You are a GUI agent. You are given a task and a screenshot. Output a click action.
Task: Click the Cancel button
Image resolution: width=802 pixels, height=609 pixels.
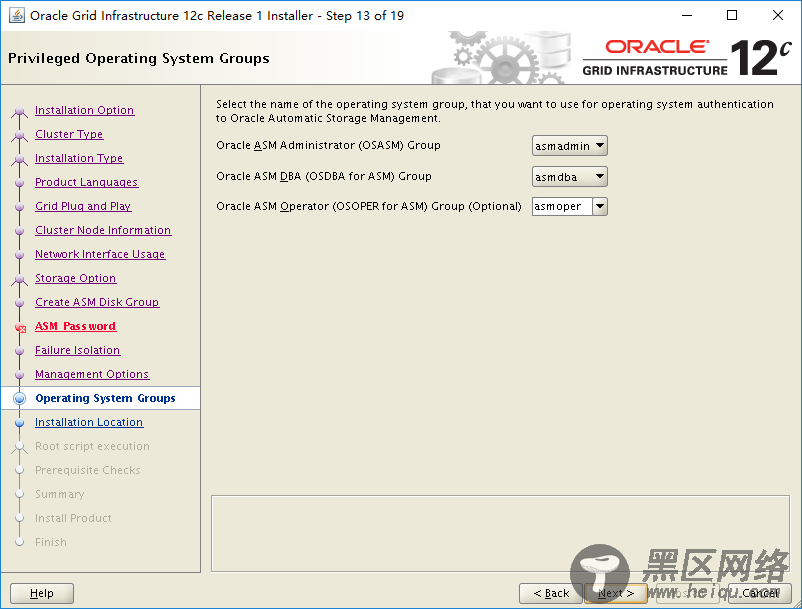pos(760,593)
